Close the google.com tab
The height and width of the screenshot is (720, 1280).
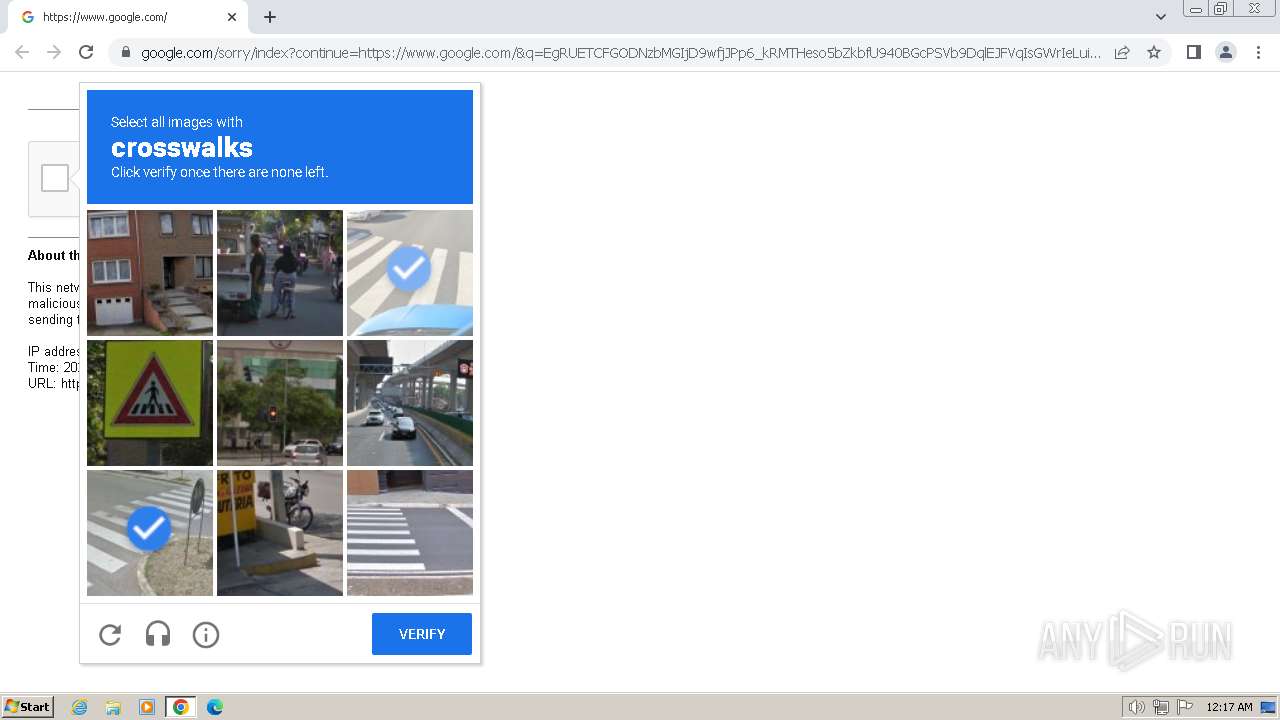(232, 17)
